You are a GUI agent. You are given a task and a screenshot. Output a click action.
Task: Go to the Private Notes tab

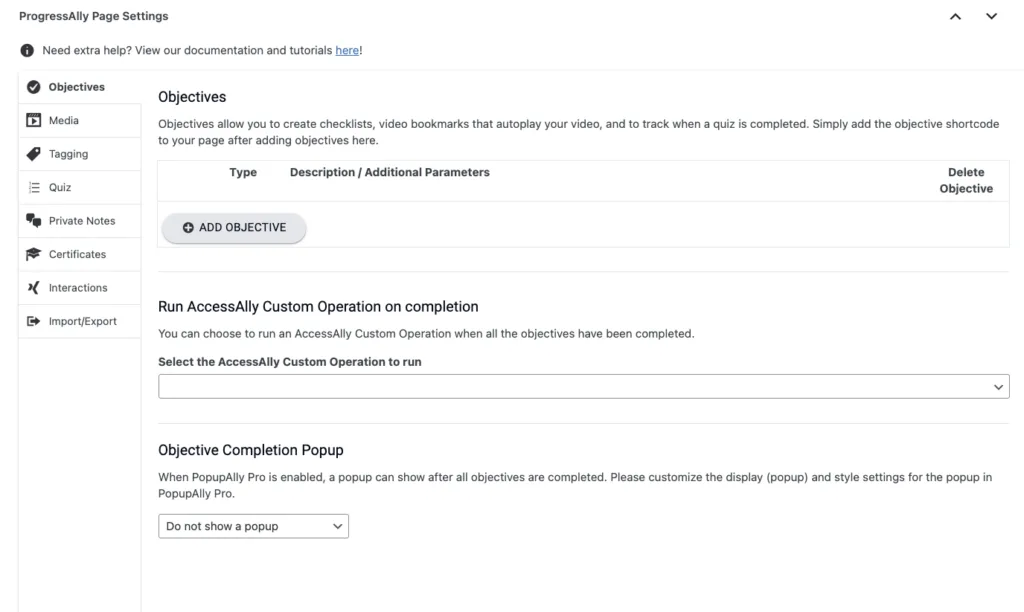82,221
